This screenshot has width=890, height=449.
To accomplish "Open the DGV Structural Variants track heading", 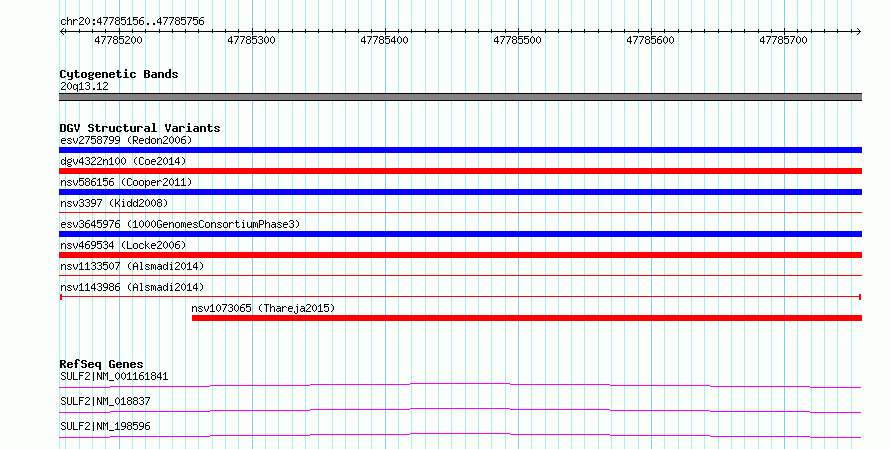I will click(140, 128).
